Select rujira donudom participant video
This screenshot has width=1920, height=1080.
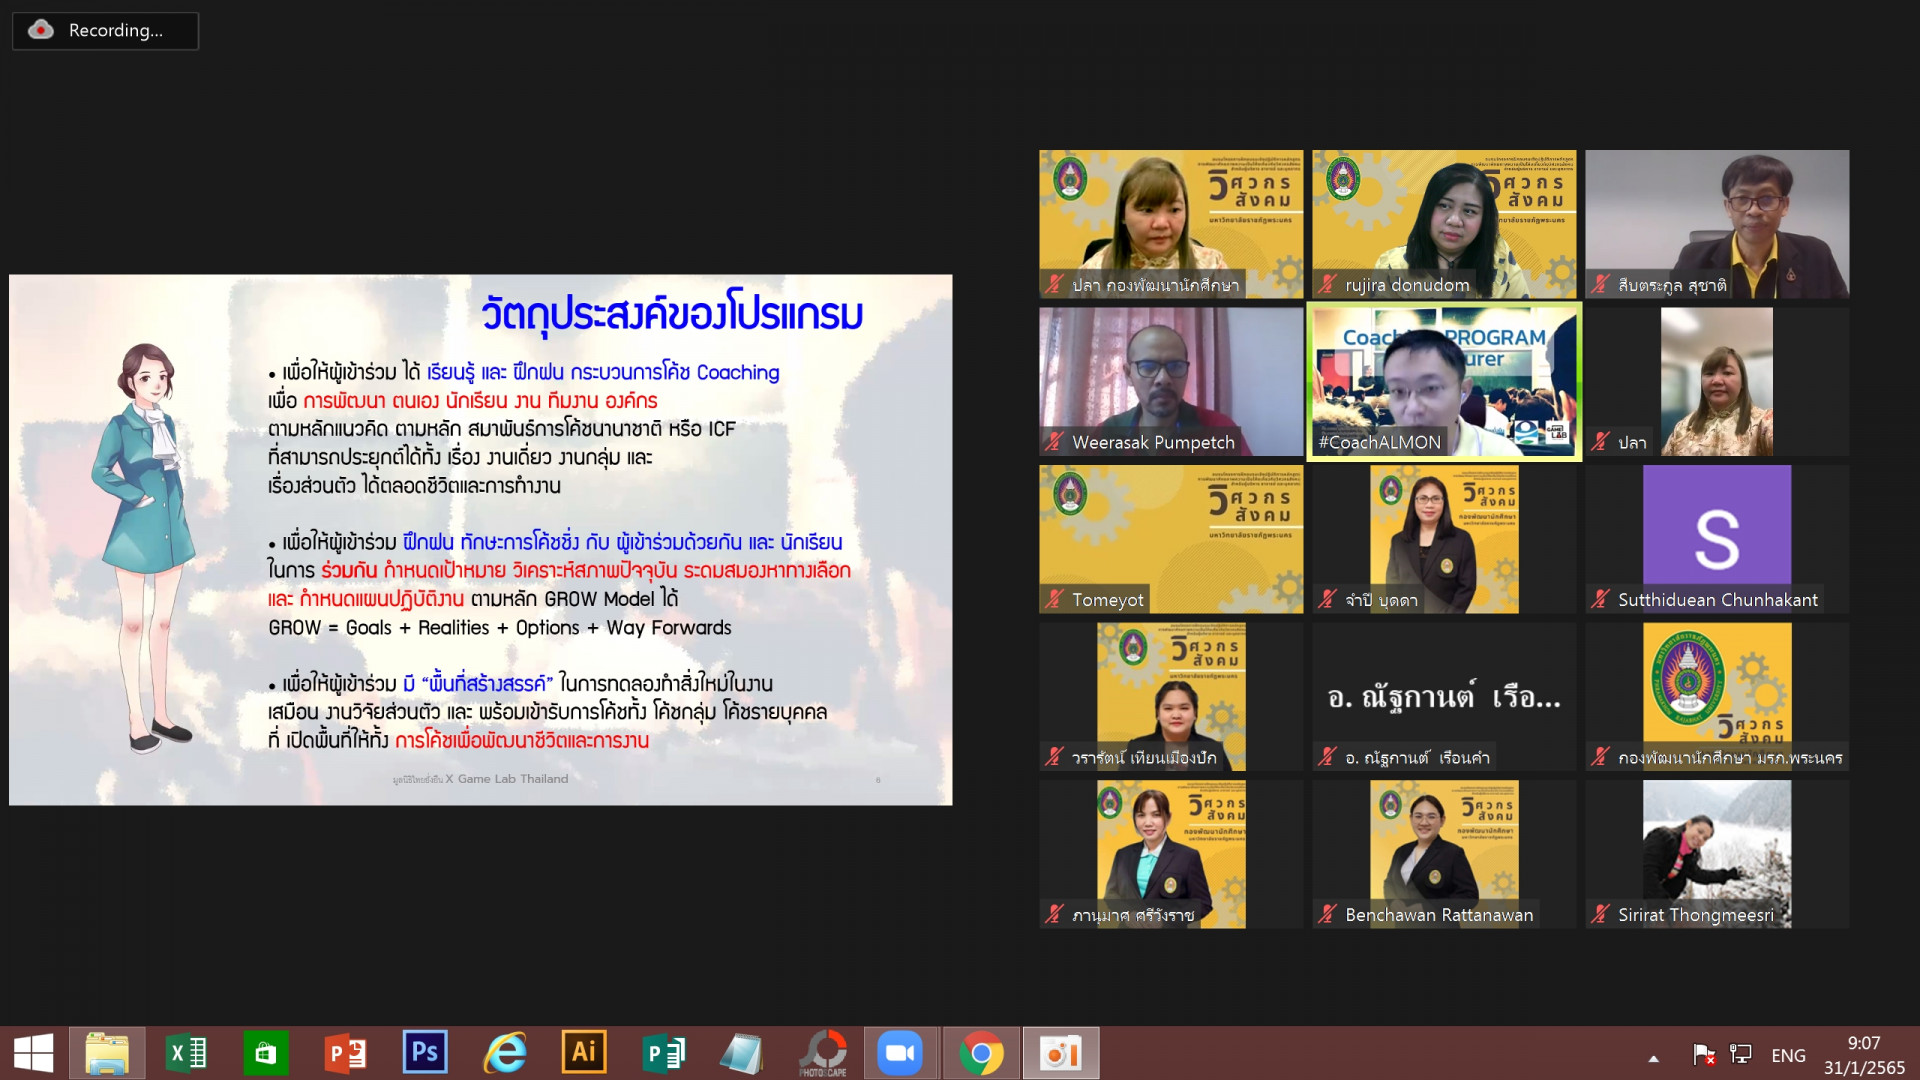(1443, 224)
